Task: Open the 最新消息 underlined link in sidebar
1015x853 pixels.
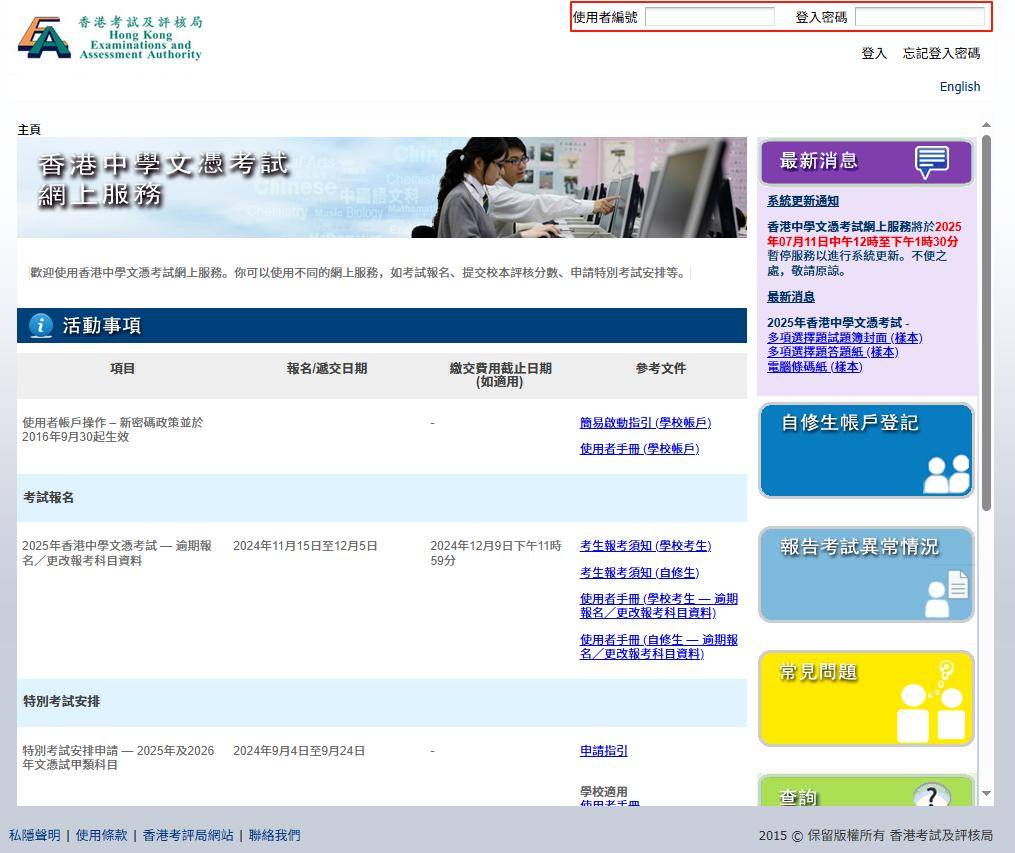Action: 790,297
